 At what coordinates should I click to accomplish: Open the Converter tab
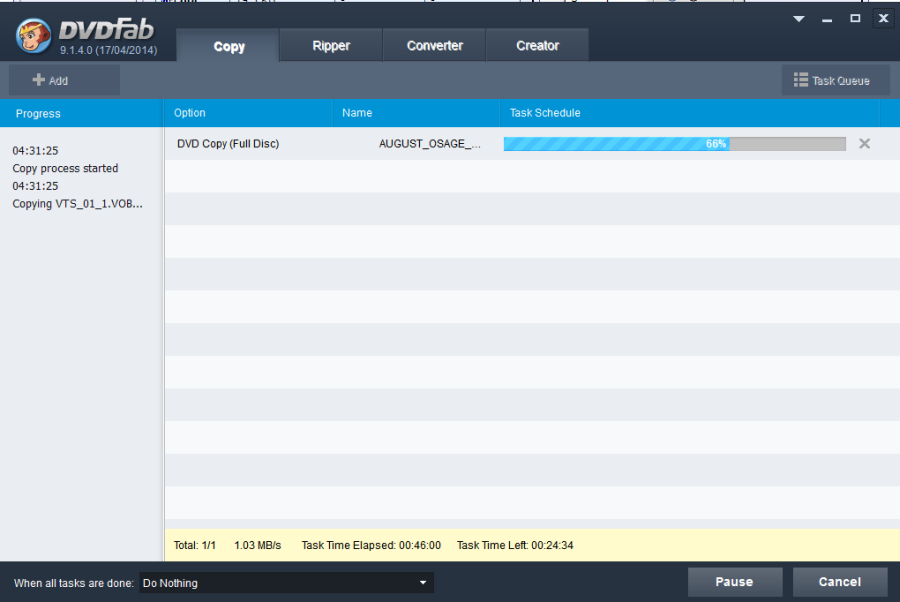click(435, 45)
